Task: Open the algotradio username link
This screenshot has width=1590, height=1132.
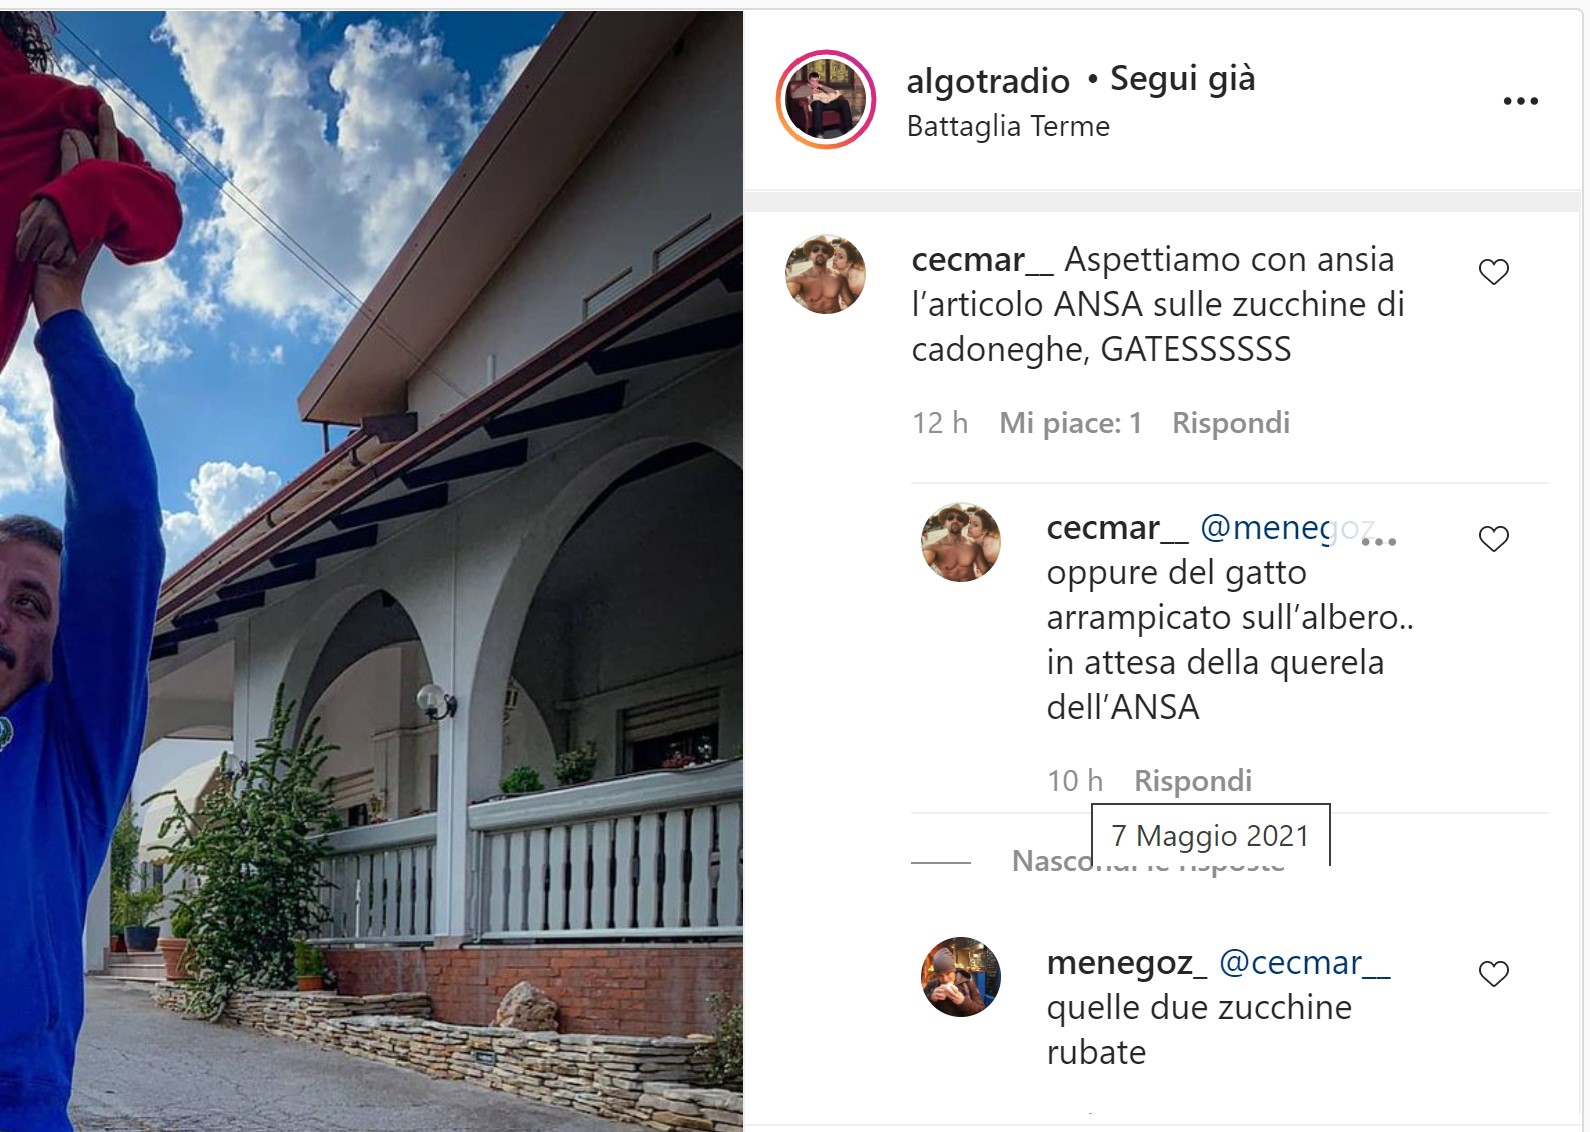Action: (x=988, y=80)
